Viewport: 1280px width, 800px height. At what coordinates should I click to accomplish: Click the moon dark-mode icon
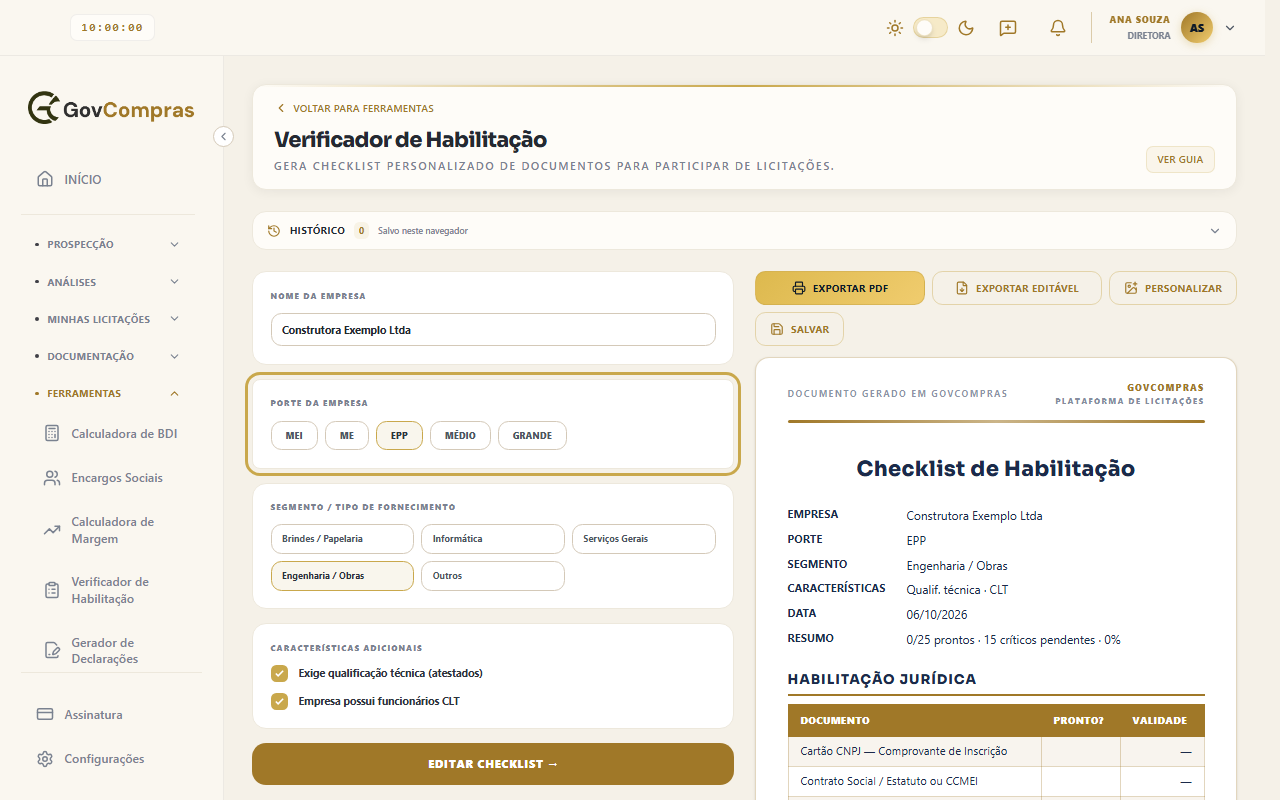pos(966,28)
